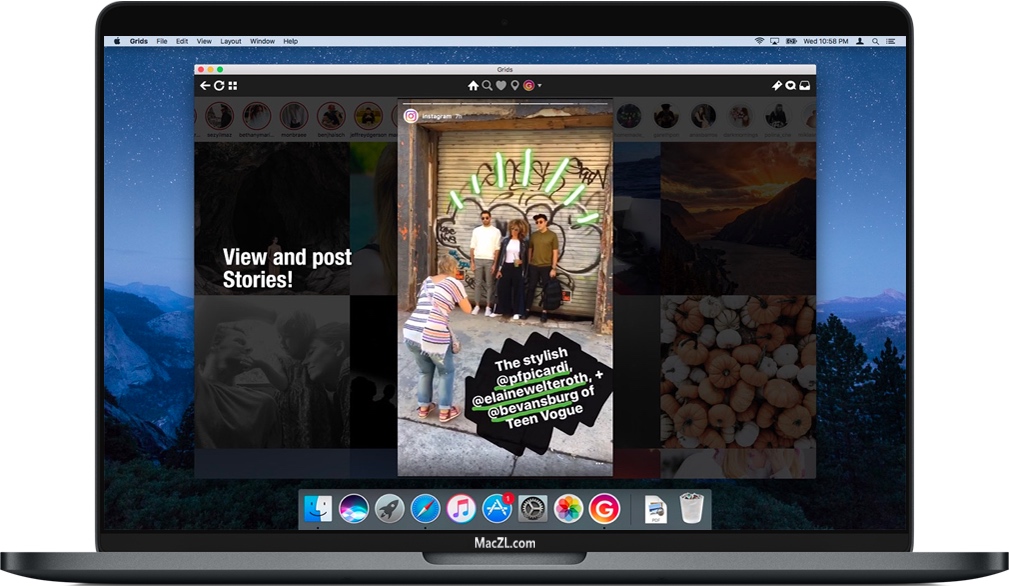The width and height of the screenshot is (1009, 586).
Task: Open comments speech bubble icon
Action: click(x=790, y=86)
